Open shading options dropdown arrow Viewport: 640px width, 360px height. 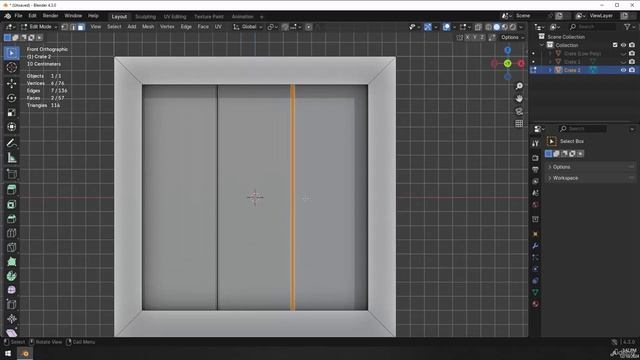pos(521,27)
